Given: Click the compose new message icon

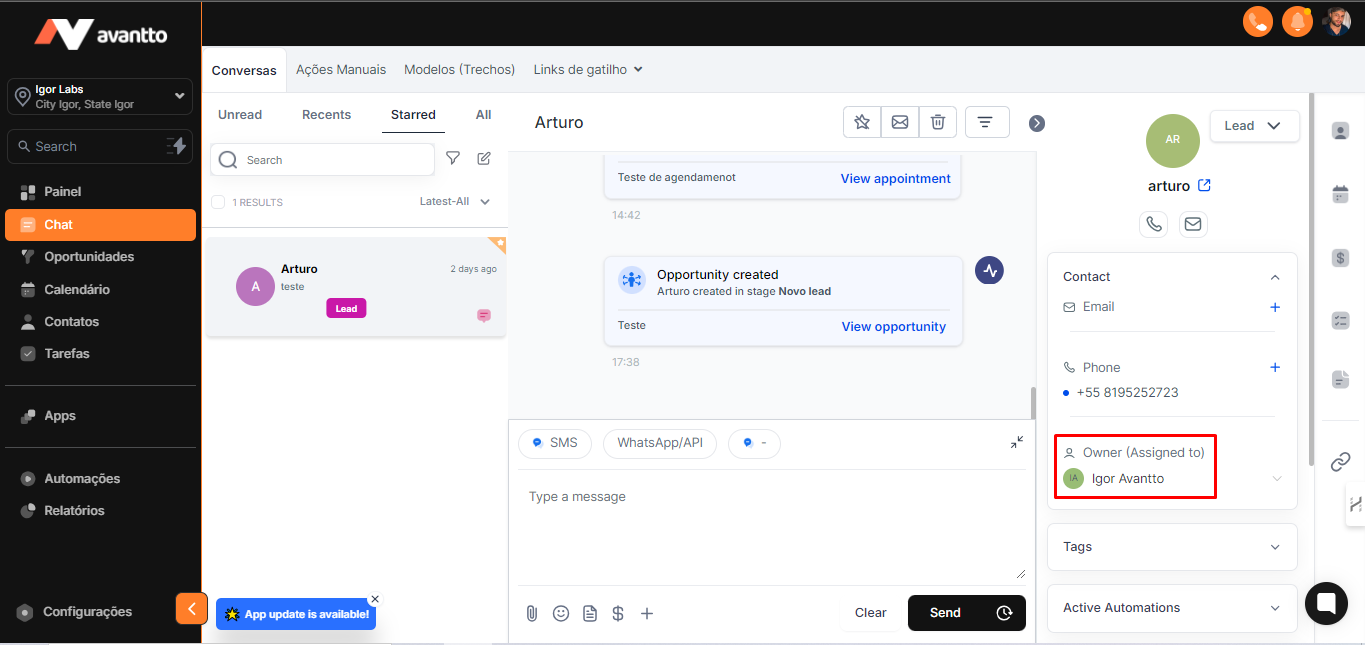Looking at the screenshot, I should [484, 159].
